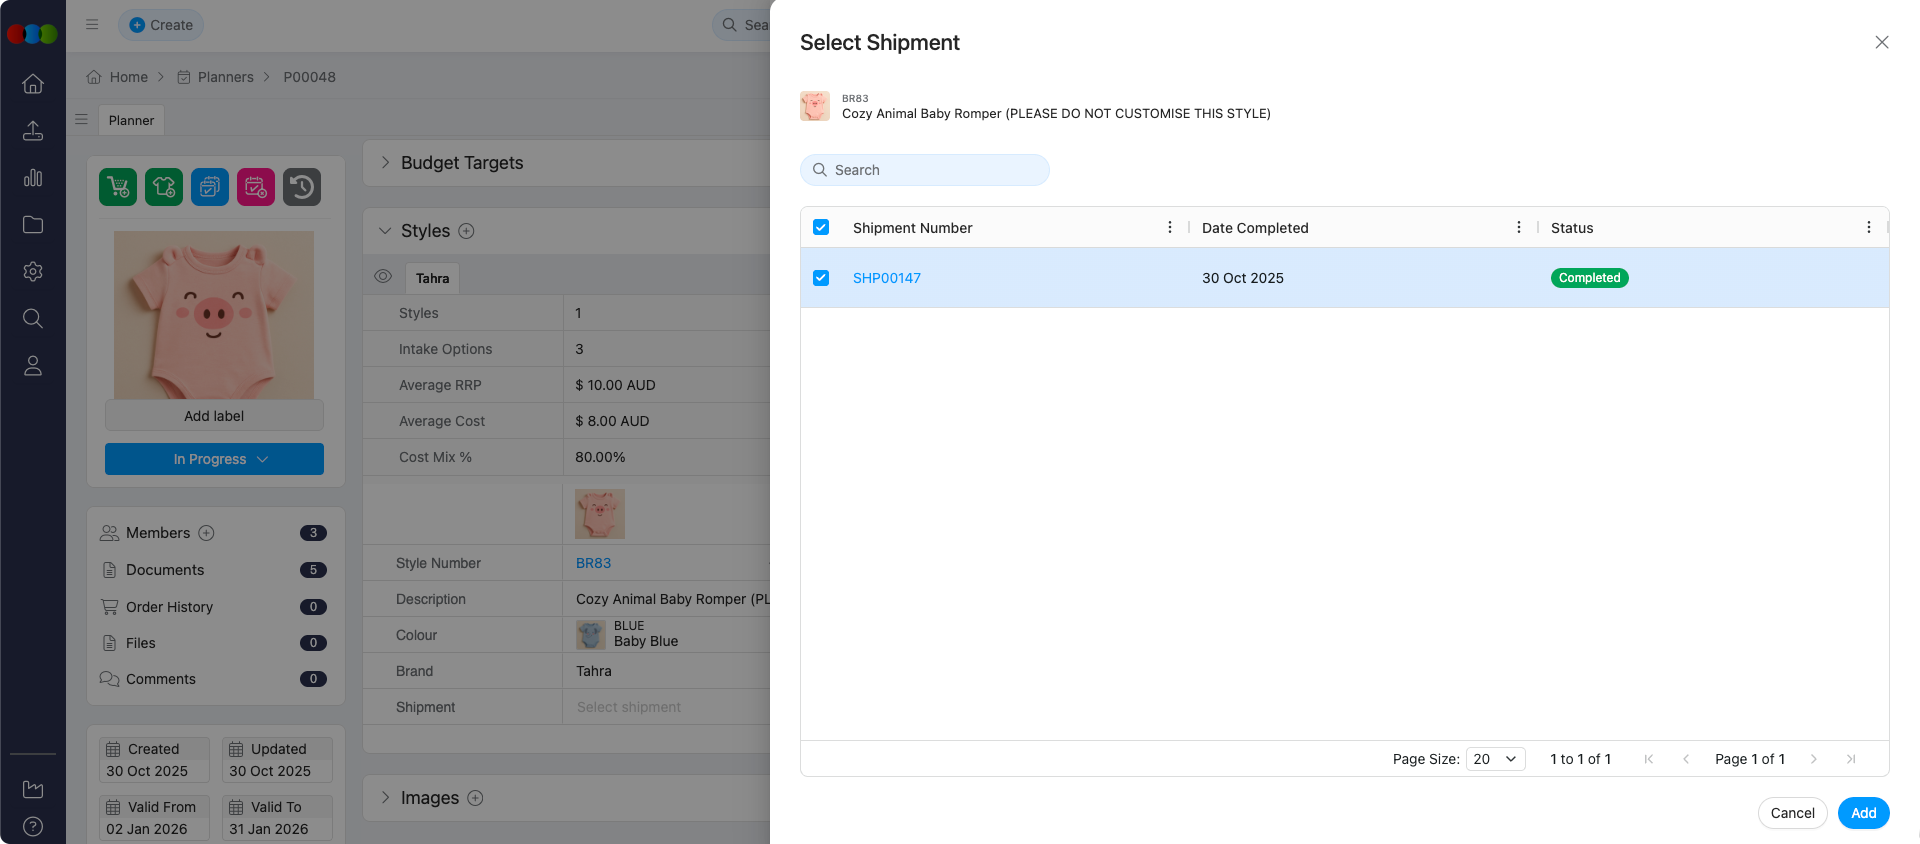Toggle the select-all shipments checkbox
The width and height of the screenshot is (1920, 844).
tap(821, 228)
